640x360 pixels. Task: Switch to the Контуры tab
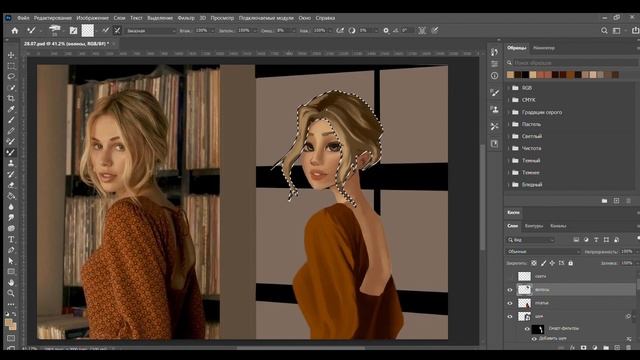[534, 226]
